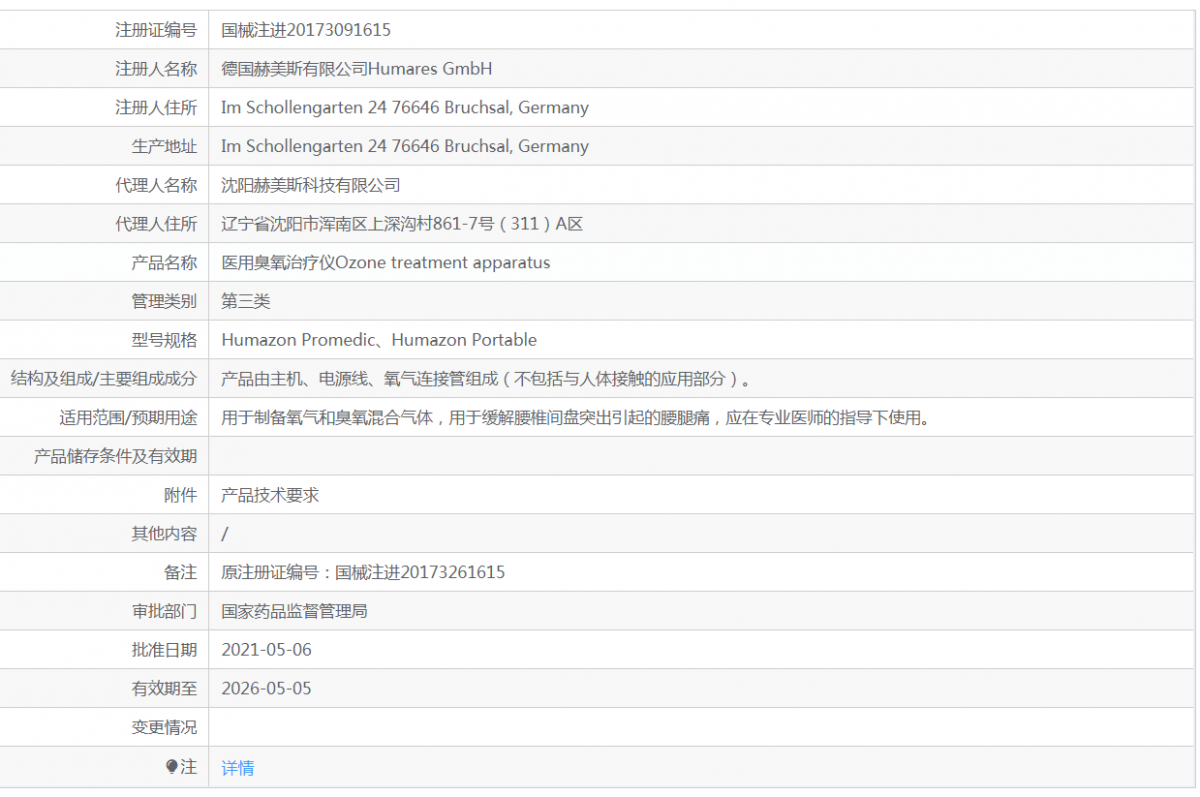Select model text Humazon Promedic、Humazon Portable
Image resolution: width=1200 pixels, height=797 pixels.
(x=379, y=340)
